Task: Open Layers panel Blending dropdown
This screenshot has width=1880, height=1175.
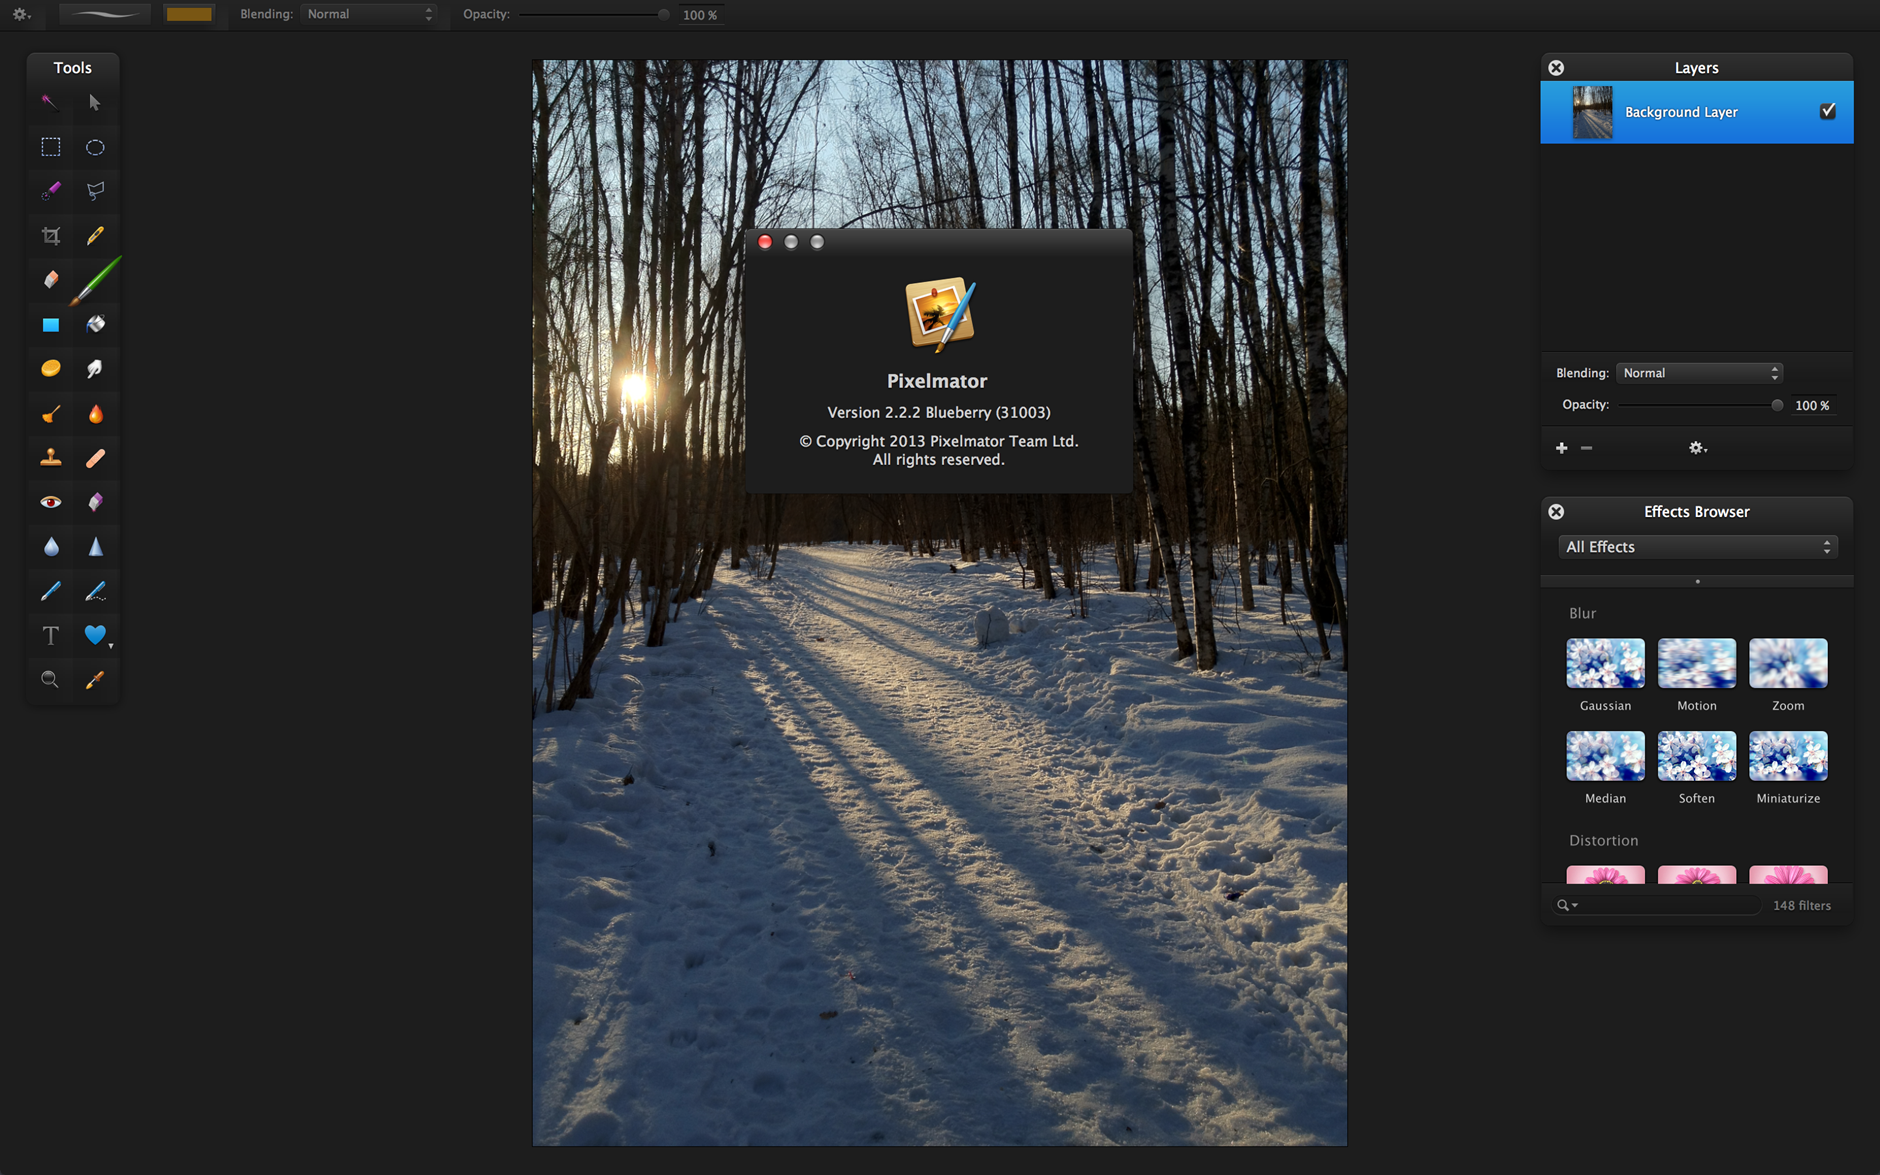Action: (x=1699, y=373)
